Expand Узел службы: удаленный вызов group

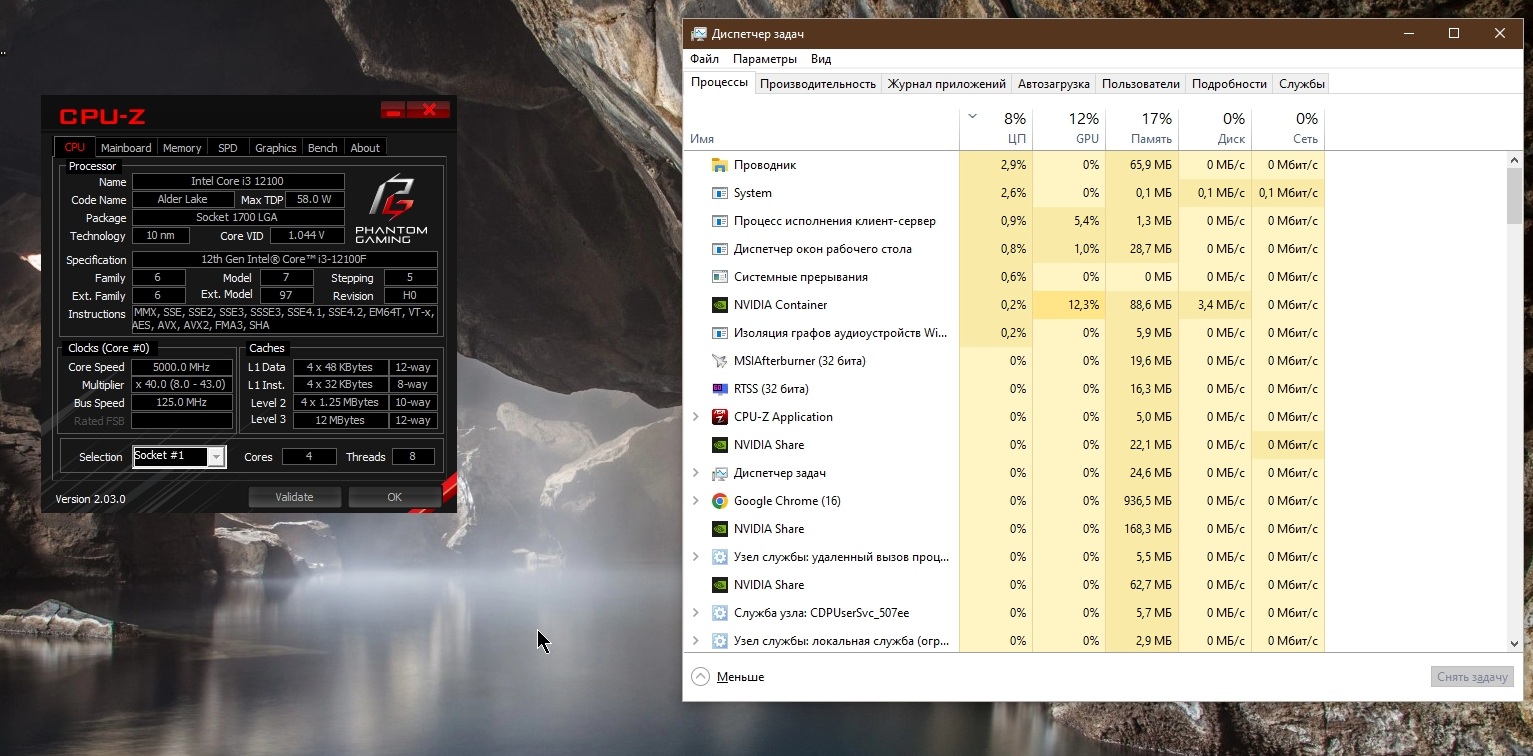(696, 557)
